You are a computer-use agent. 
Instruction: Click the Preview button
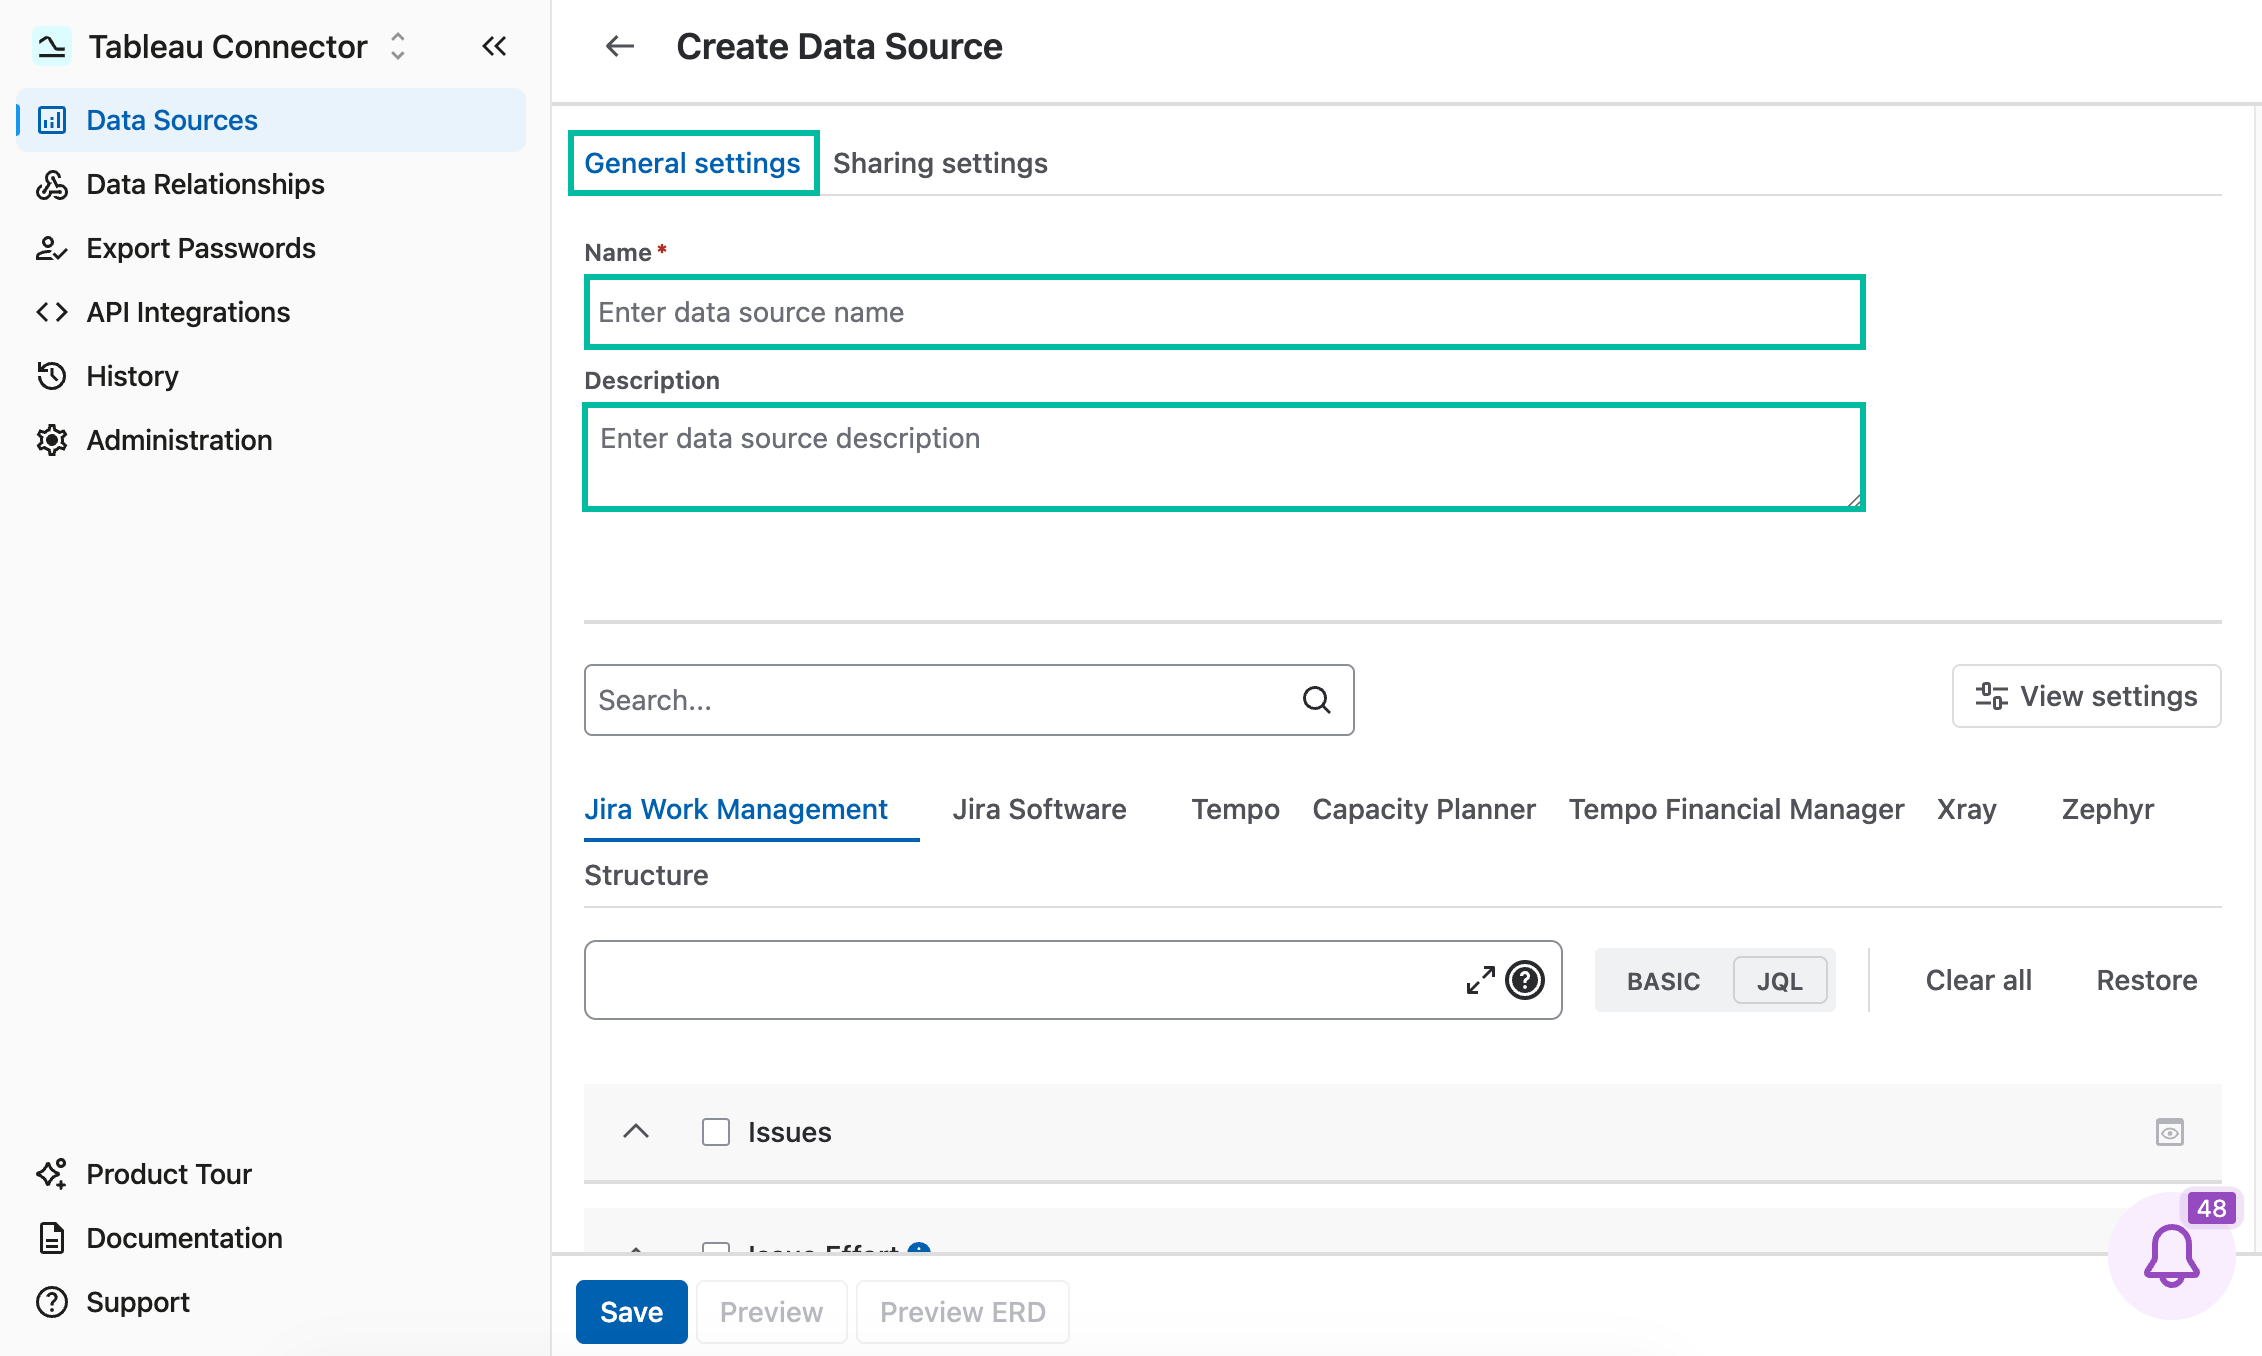(771, 1312)
